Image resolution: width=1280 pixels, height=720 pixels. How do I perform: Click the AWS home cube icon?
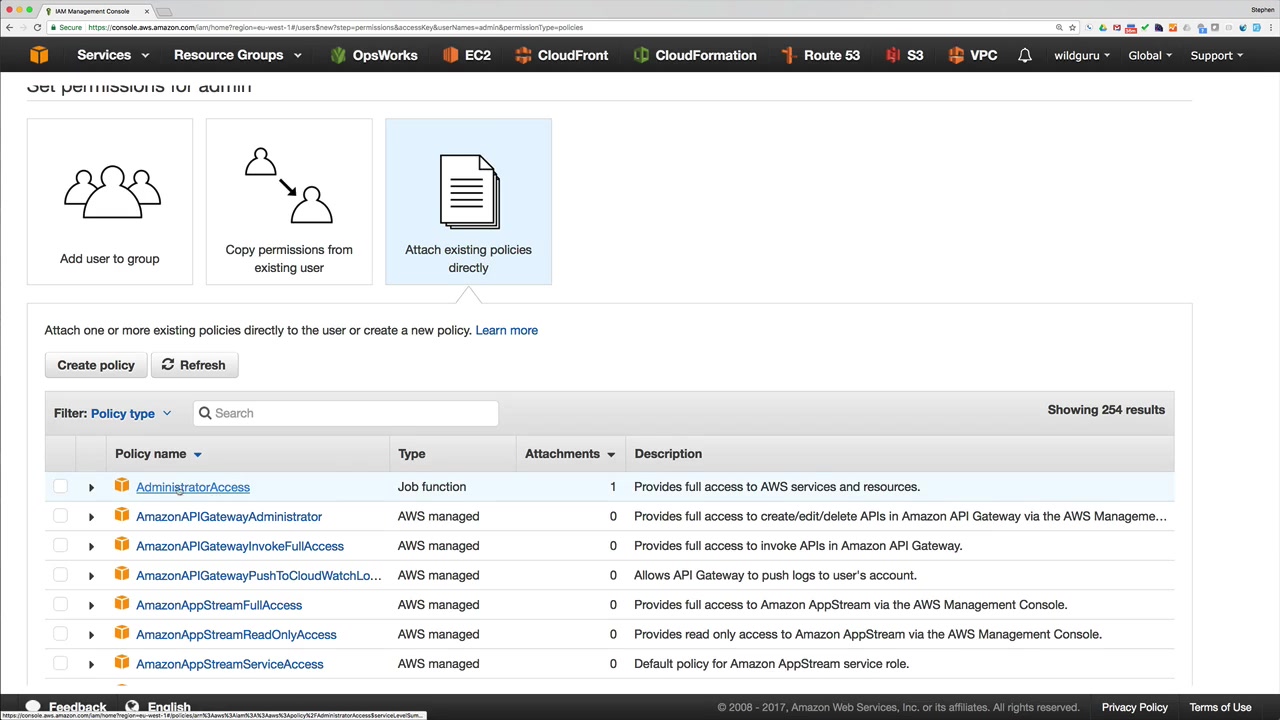click(x=39, y=55)
